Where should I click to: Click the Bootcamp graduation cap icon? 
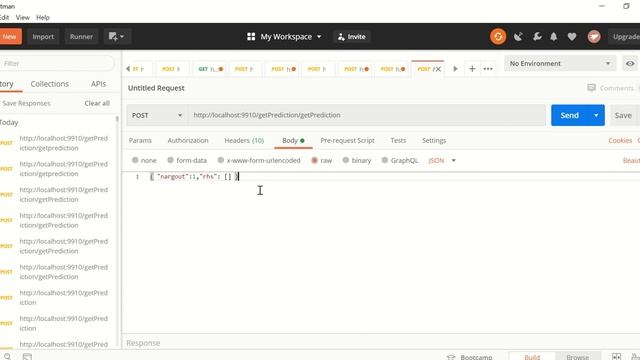pos(451,357)
